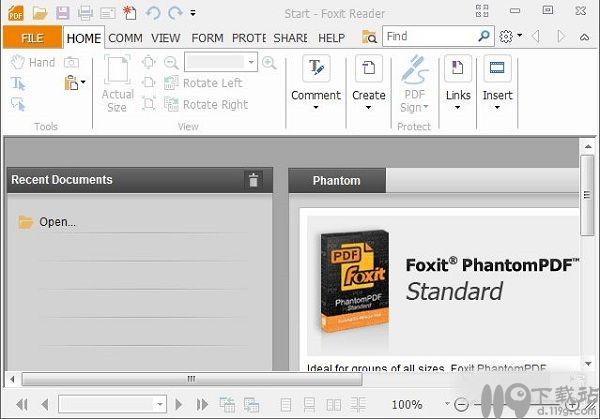Switch to the COMMENT ribbon tab
The height and width of the screenshot is (419, 600).
point(125,38)
